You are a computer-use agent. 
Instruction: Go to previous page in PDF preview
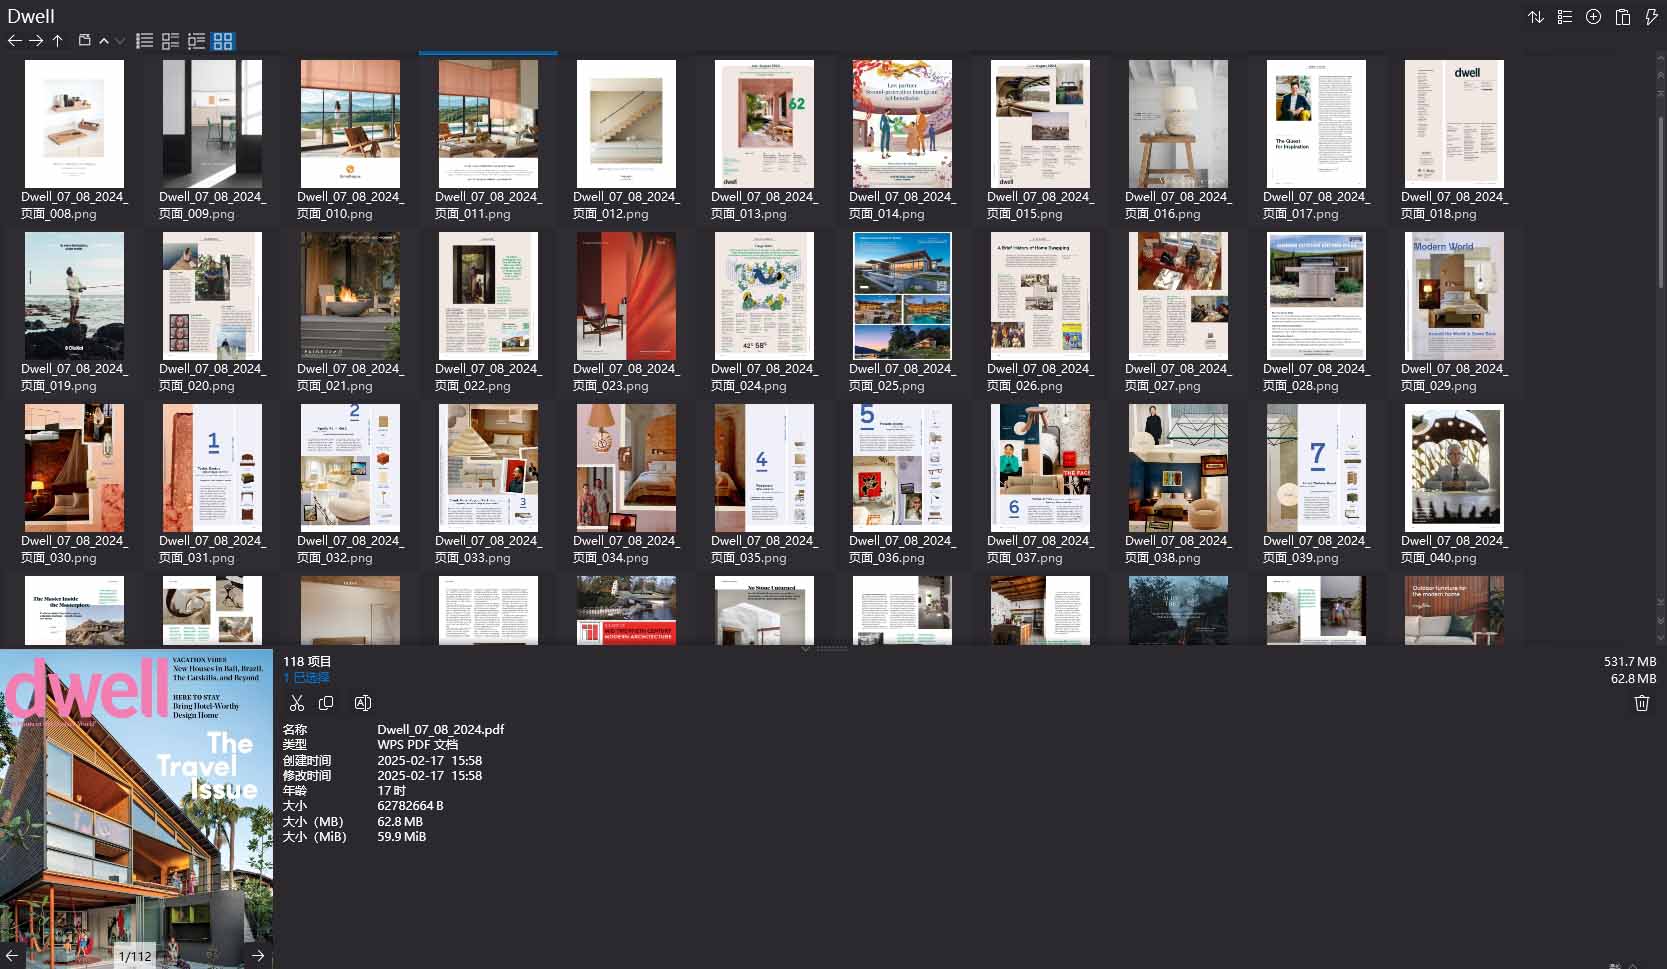coord(12,956)
